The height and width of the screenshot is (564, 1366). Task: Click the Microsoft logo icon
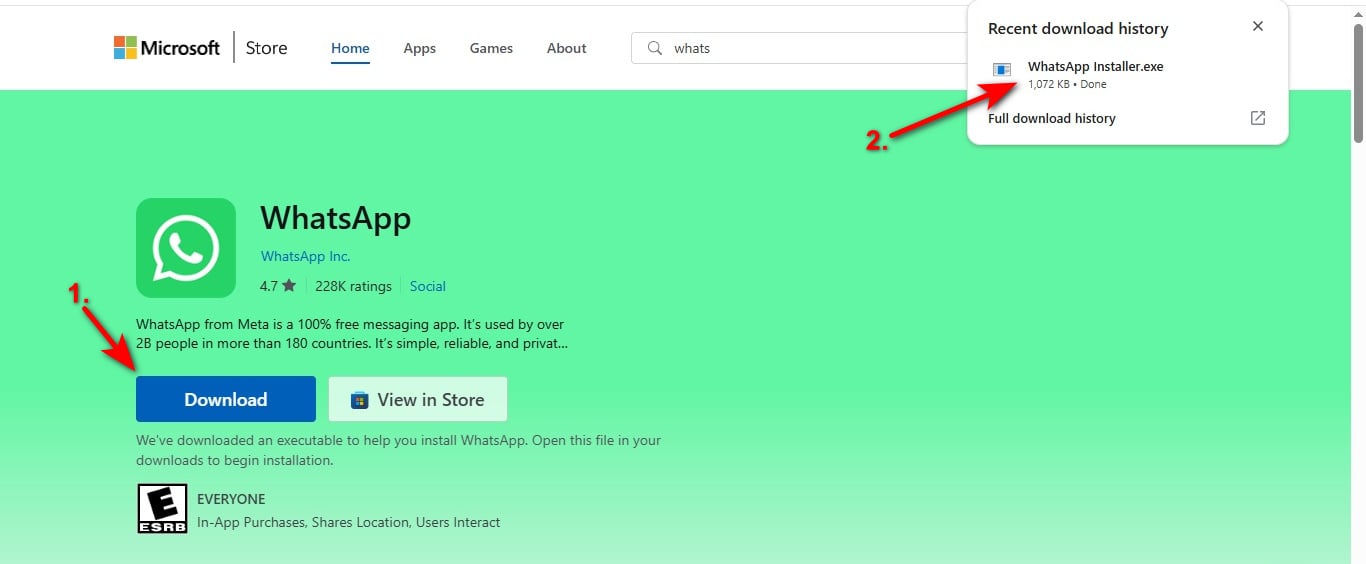[125, 47]
